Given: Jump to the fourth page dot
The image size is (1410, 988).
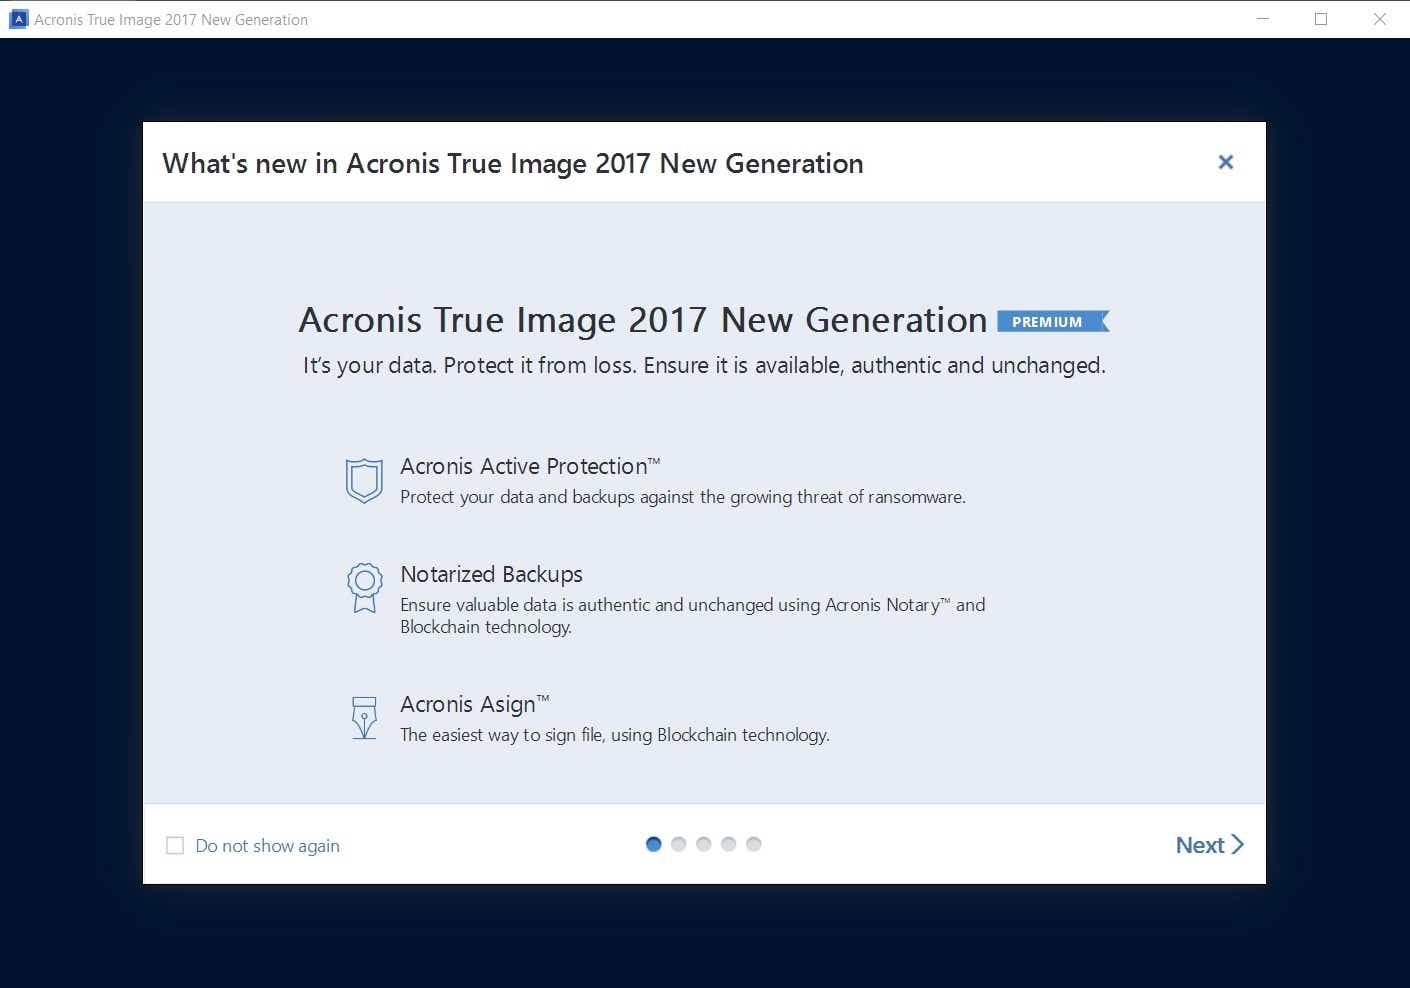Looking at the screenshot, I should pyautogui.click(x=728, y=844).
